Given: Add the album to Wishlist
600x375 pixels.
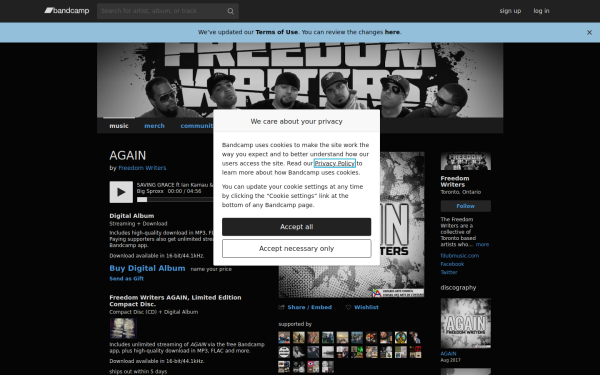Looking at the screenshot, I should pyautogui.click(x=366, y=307).
